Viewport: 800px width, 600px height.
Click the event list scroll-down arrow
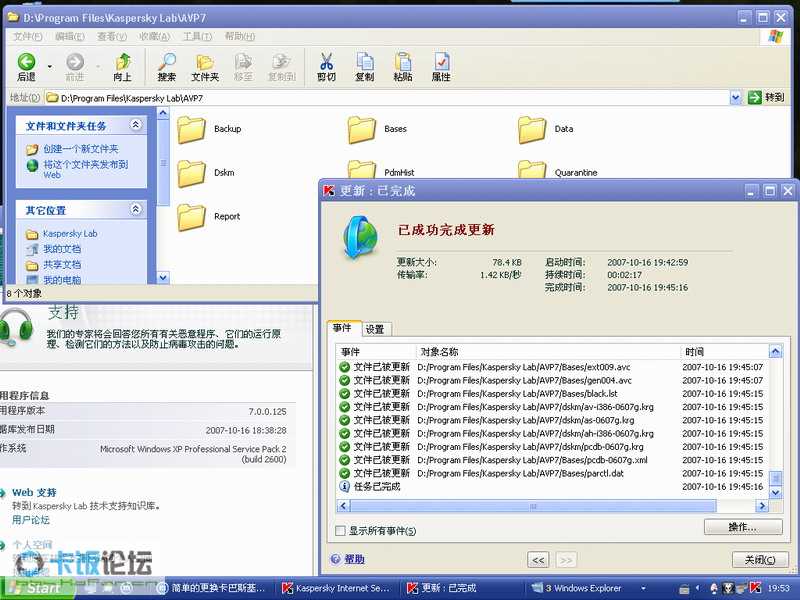point(776,492)
